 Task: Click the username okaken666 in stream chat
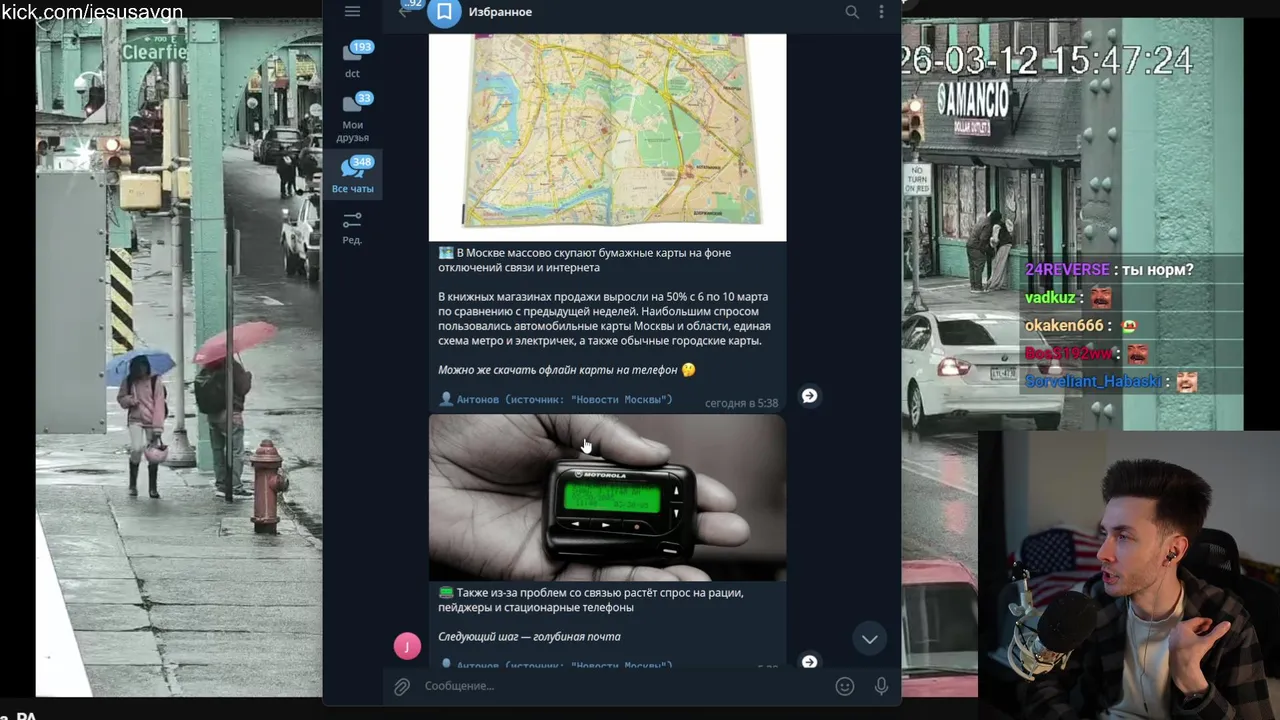coord(1064,326)
